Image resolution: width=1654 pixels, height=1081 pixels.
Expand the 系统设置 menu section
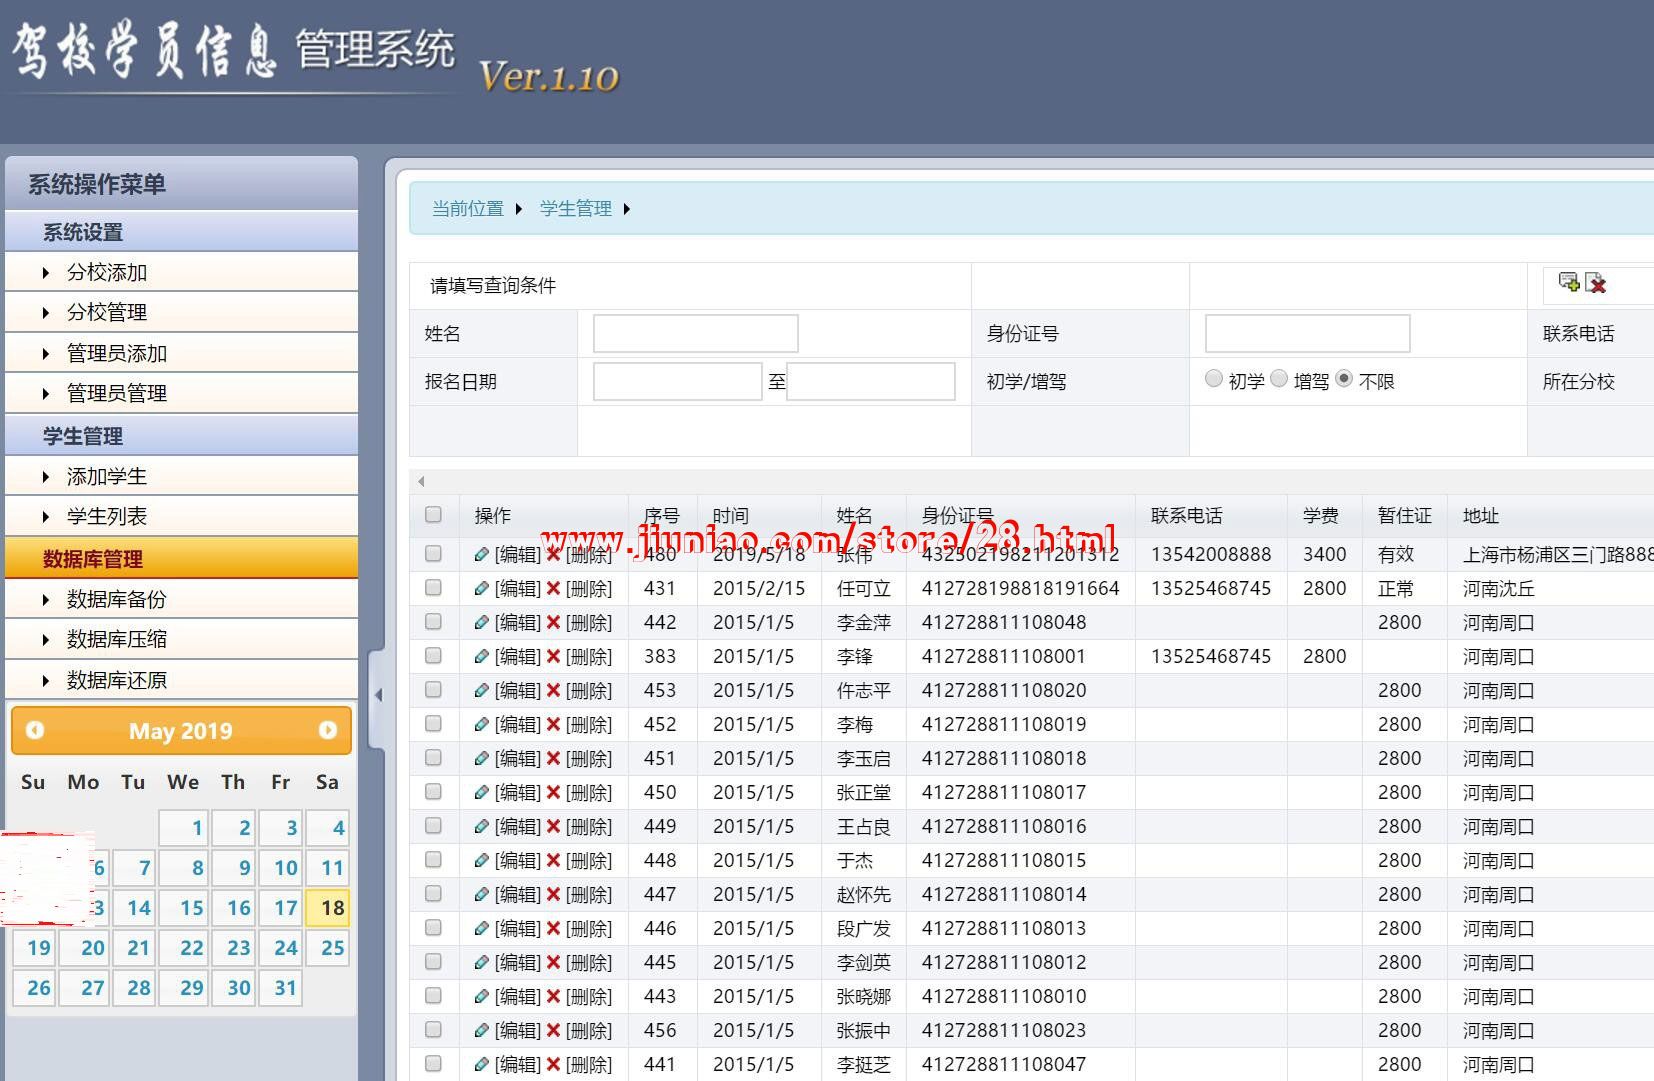point(83,232)
